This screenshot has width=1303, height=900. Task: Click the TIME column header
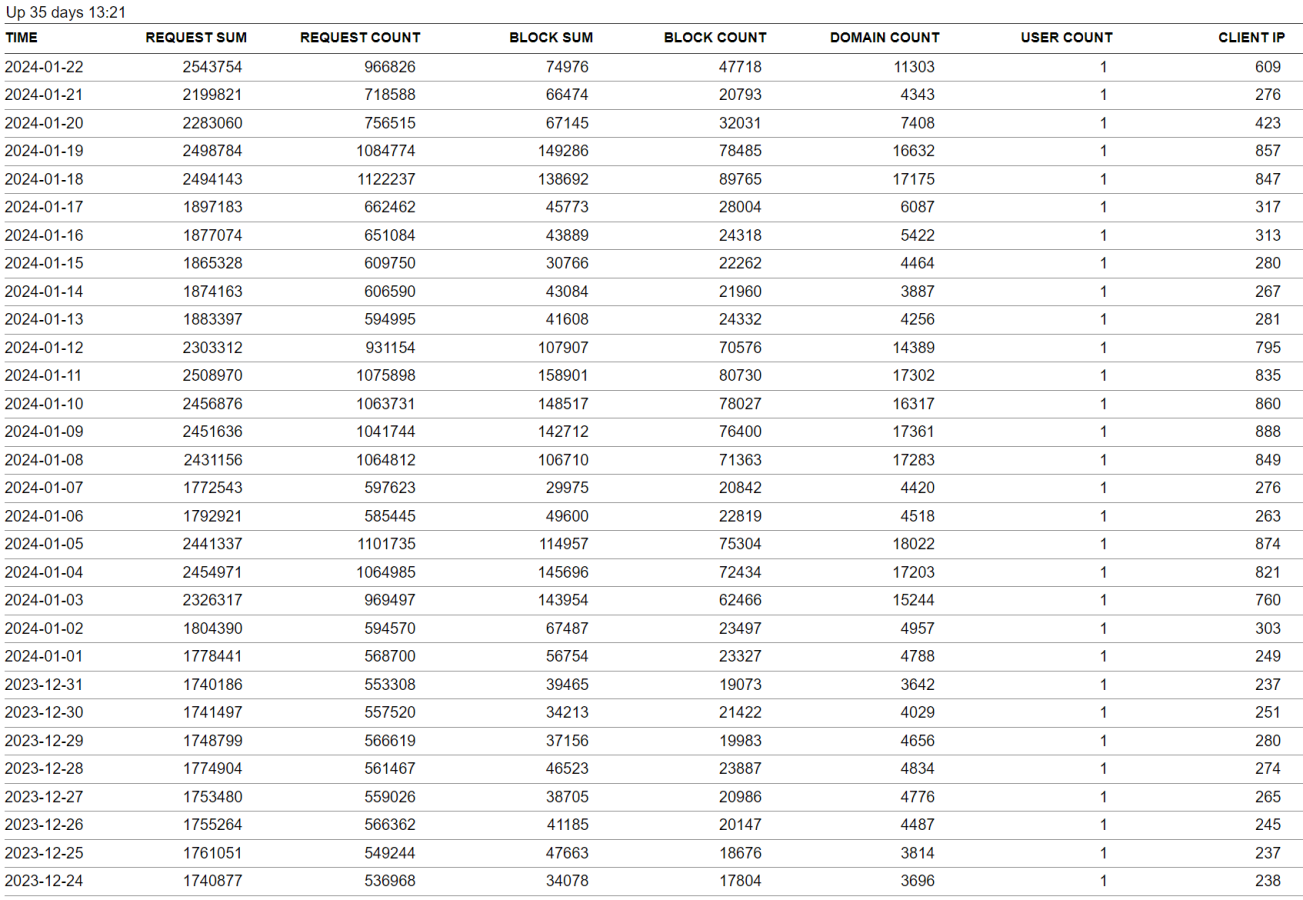pyautogui.click(x=22, y=38)
